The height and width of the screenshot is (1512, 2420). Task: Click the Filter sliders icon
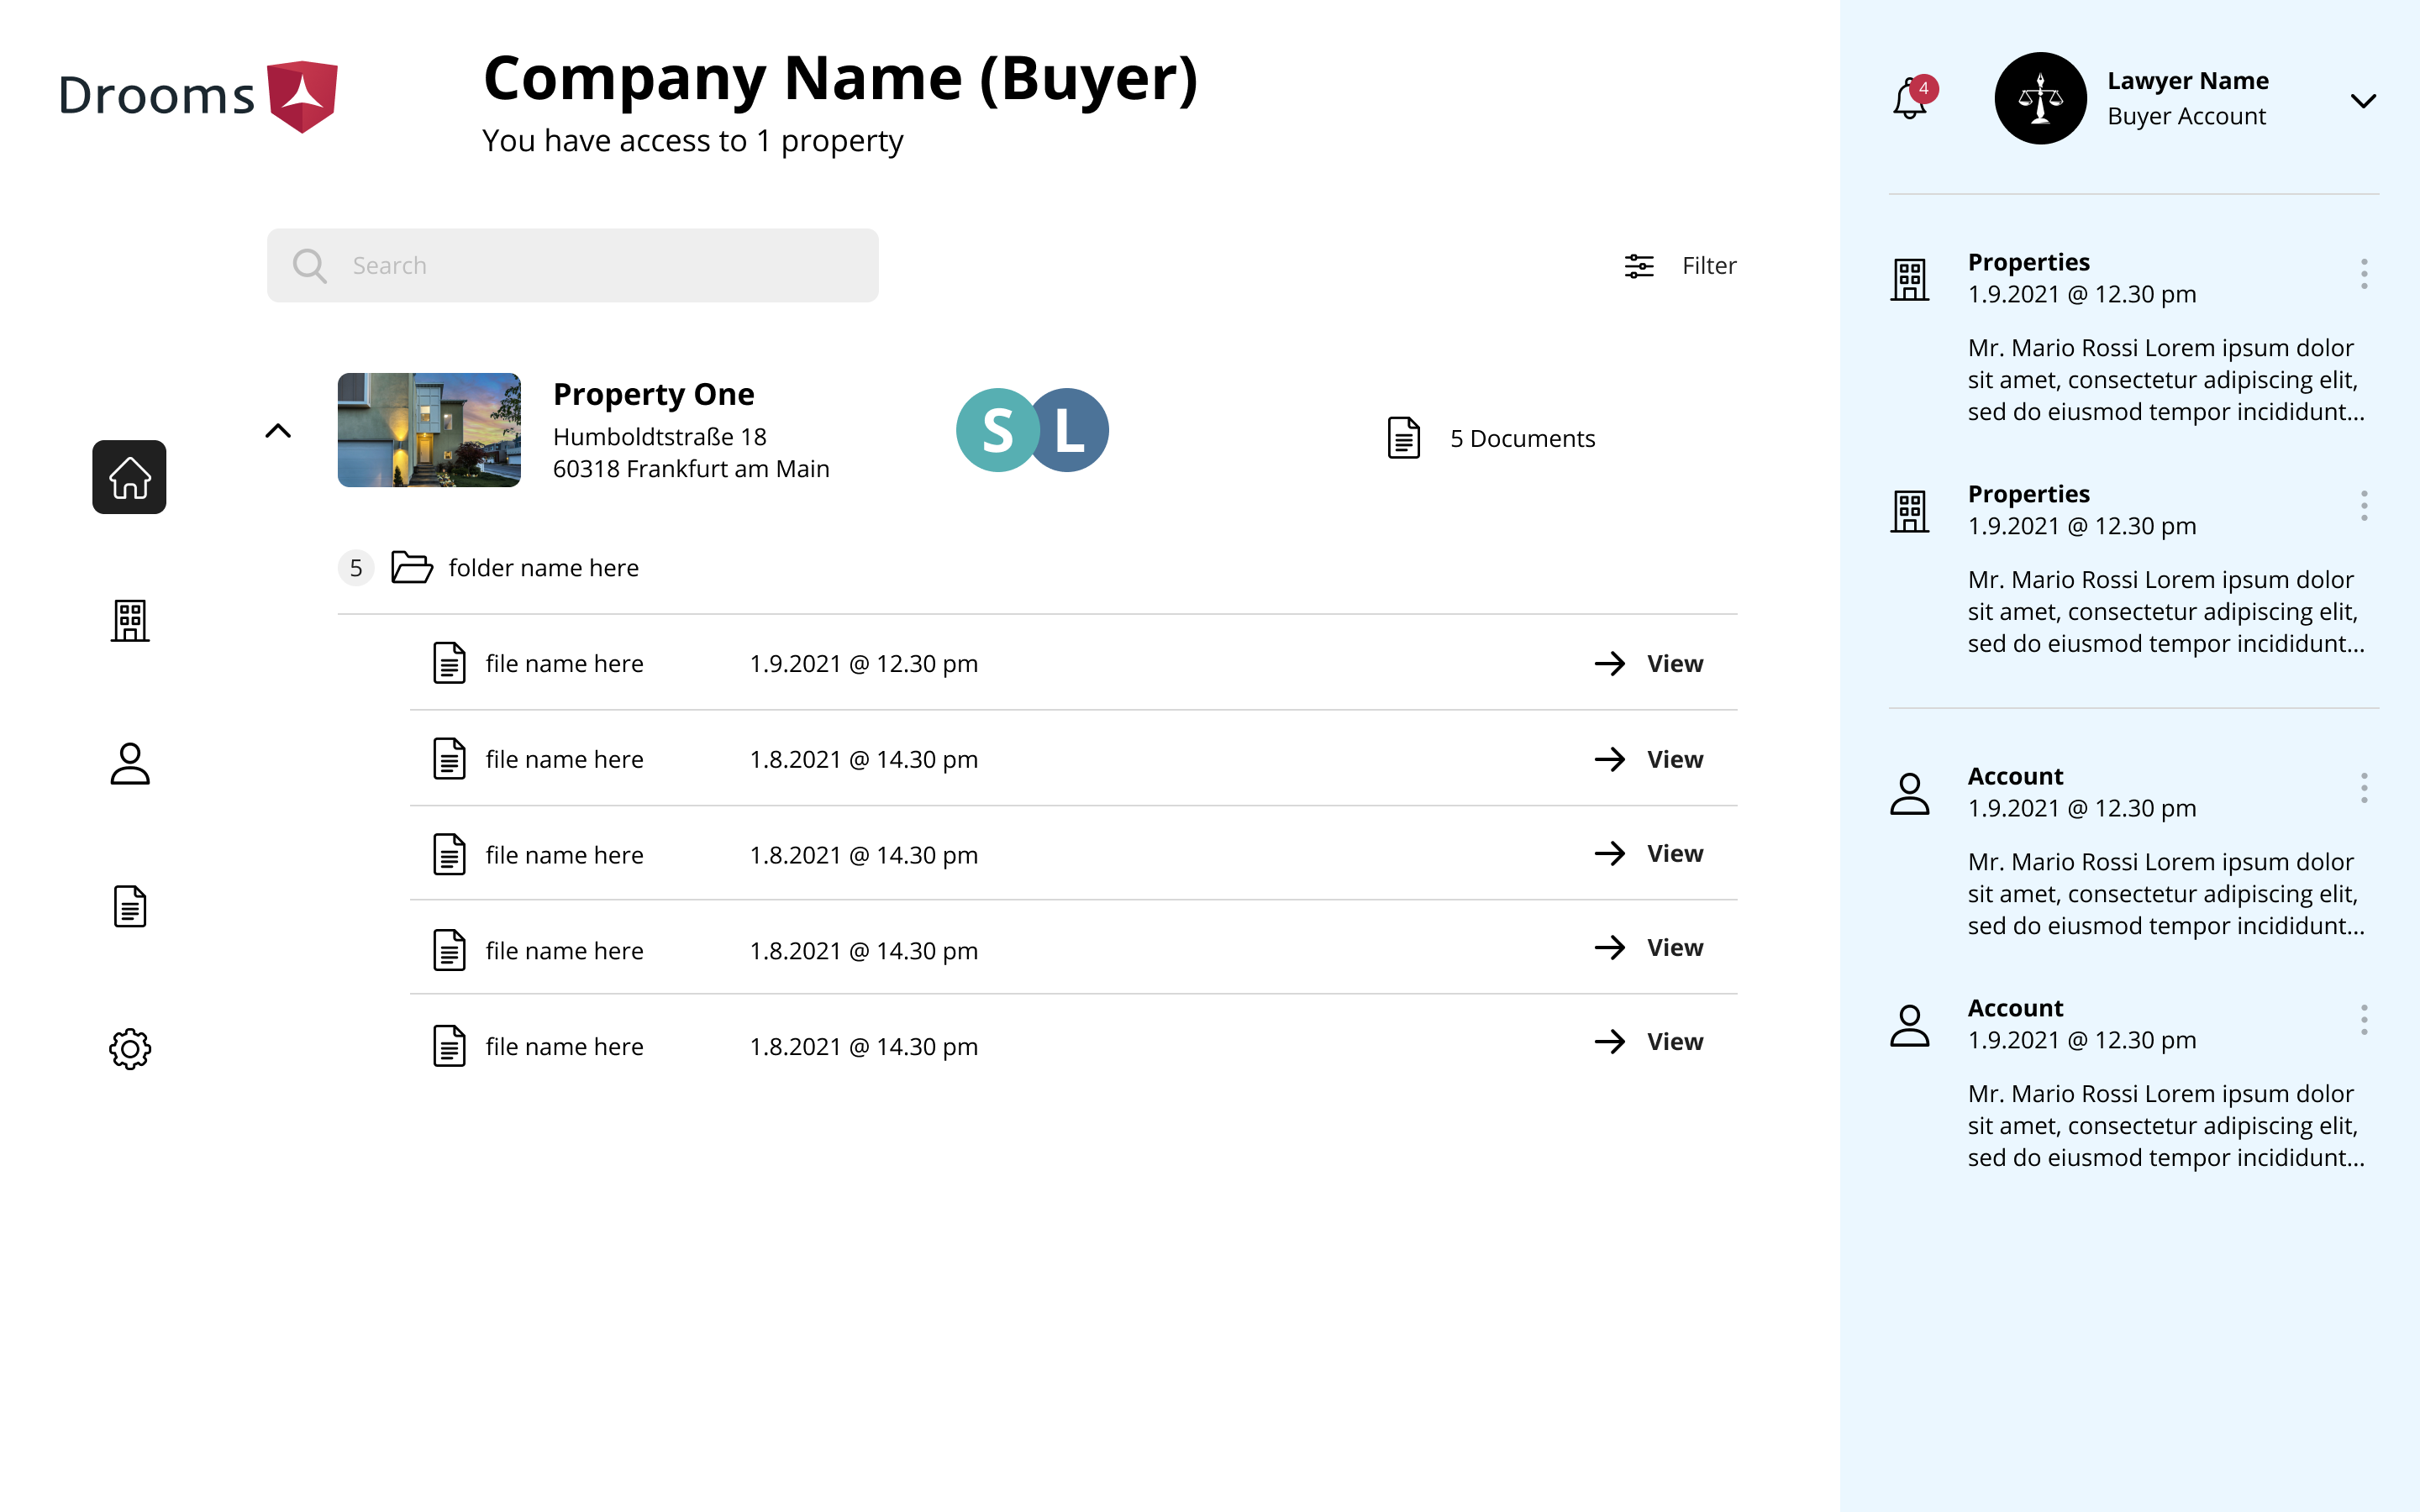tap(1639, 265)
